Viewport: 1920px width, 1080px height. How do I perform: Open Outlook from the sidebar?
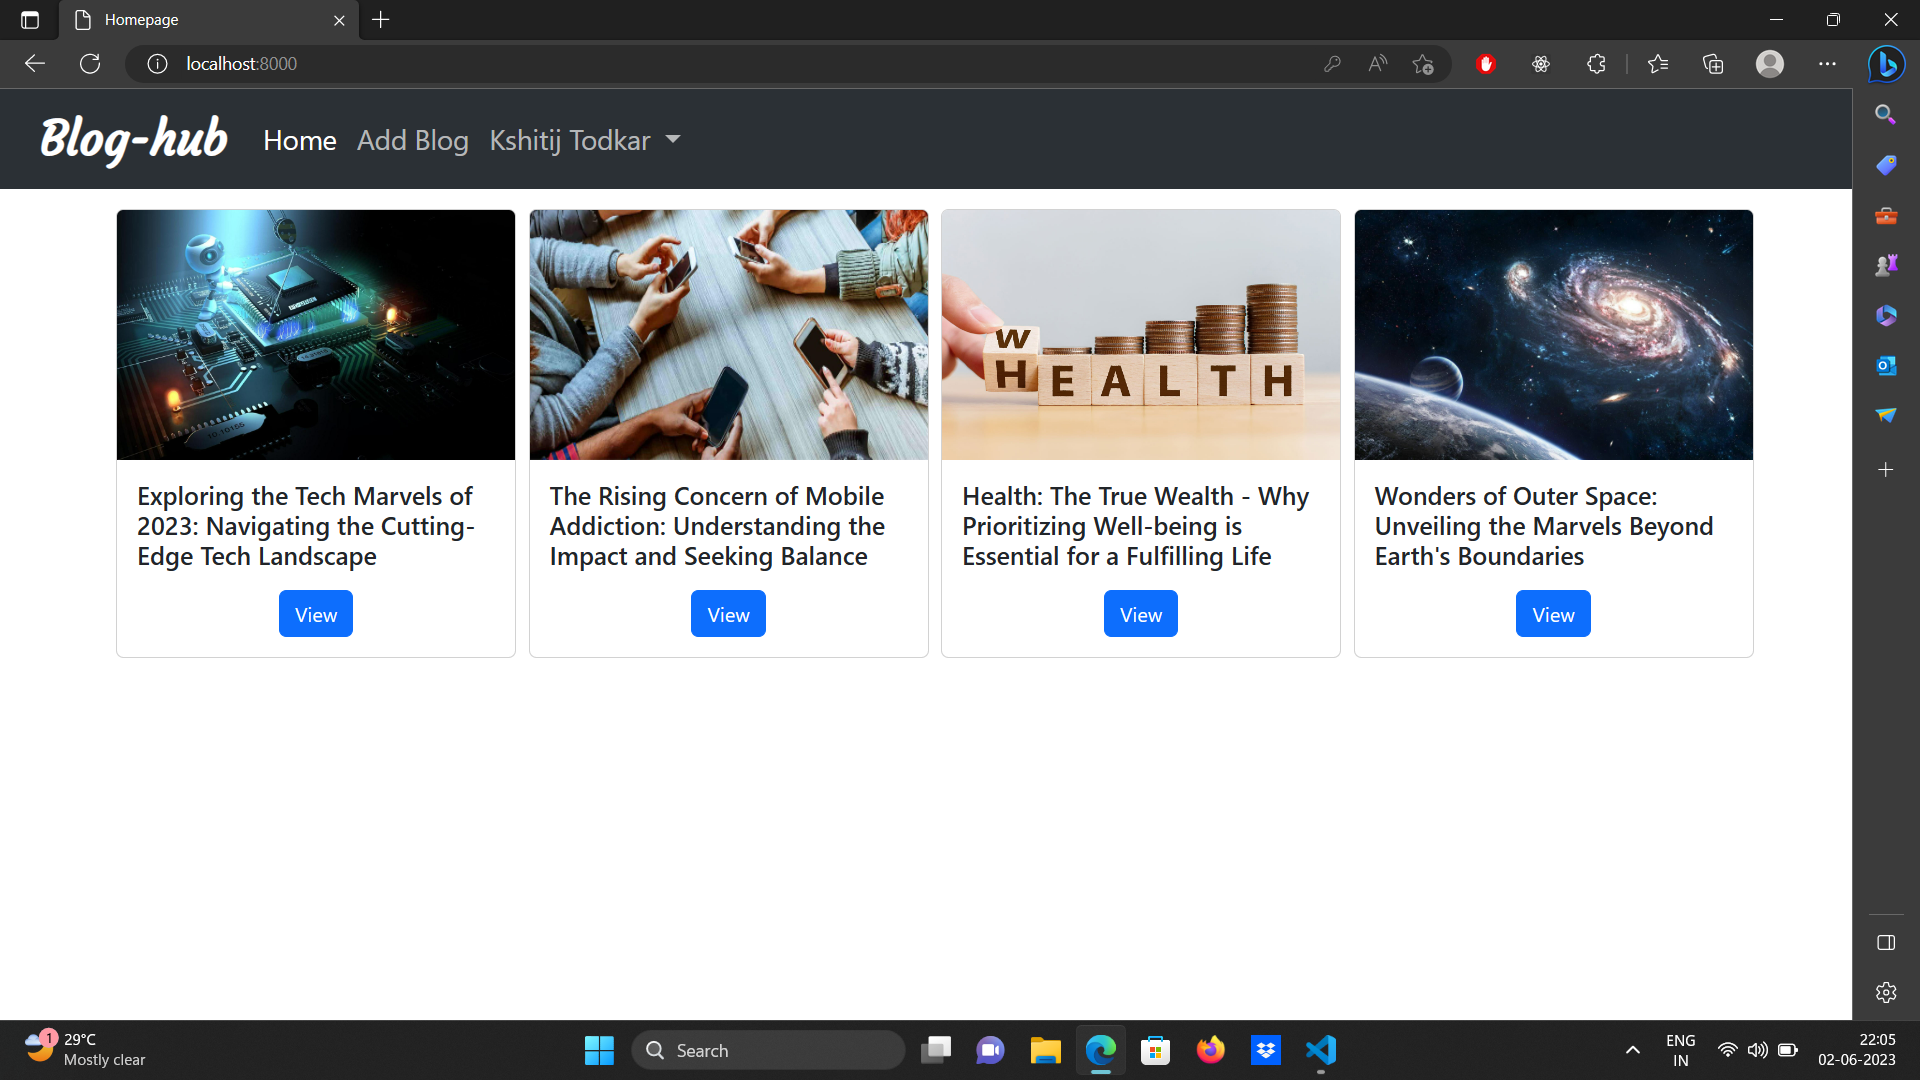tap(1886, 366)
